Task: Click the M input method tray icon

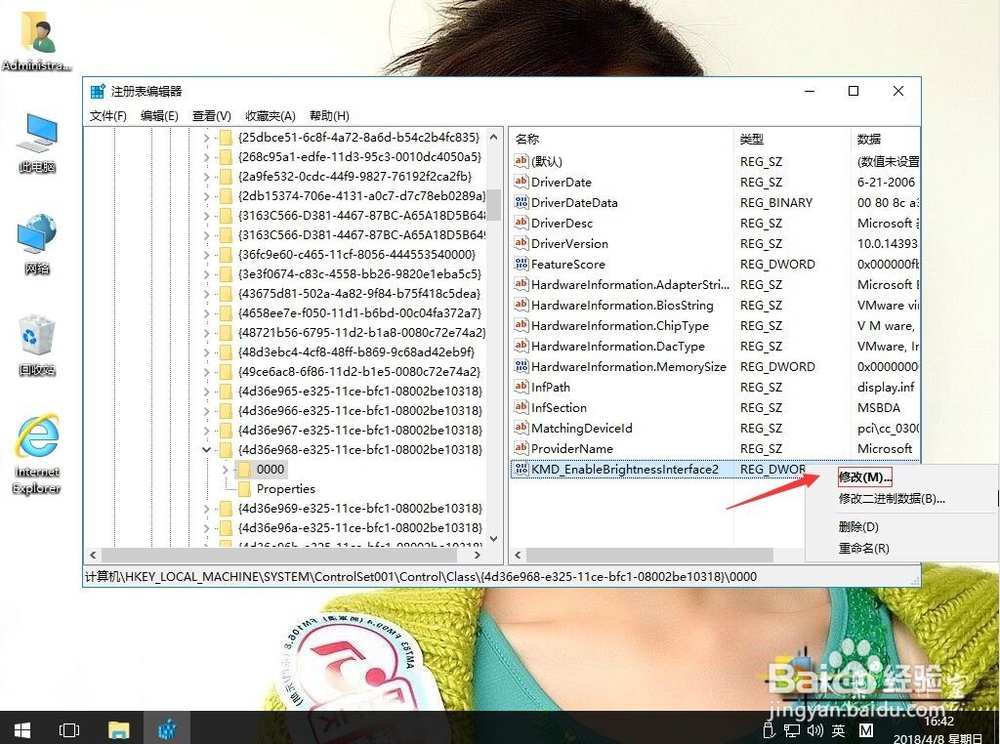Action: (865, 730)
